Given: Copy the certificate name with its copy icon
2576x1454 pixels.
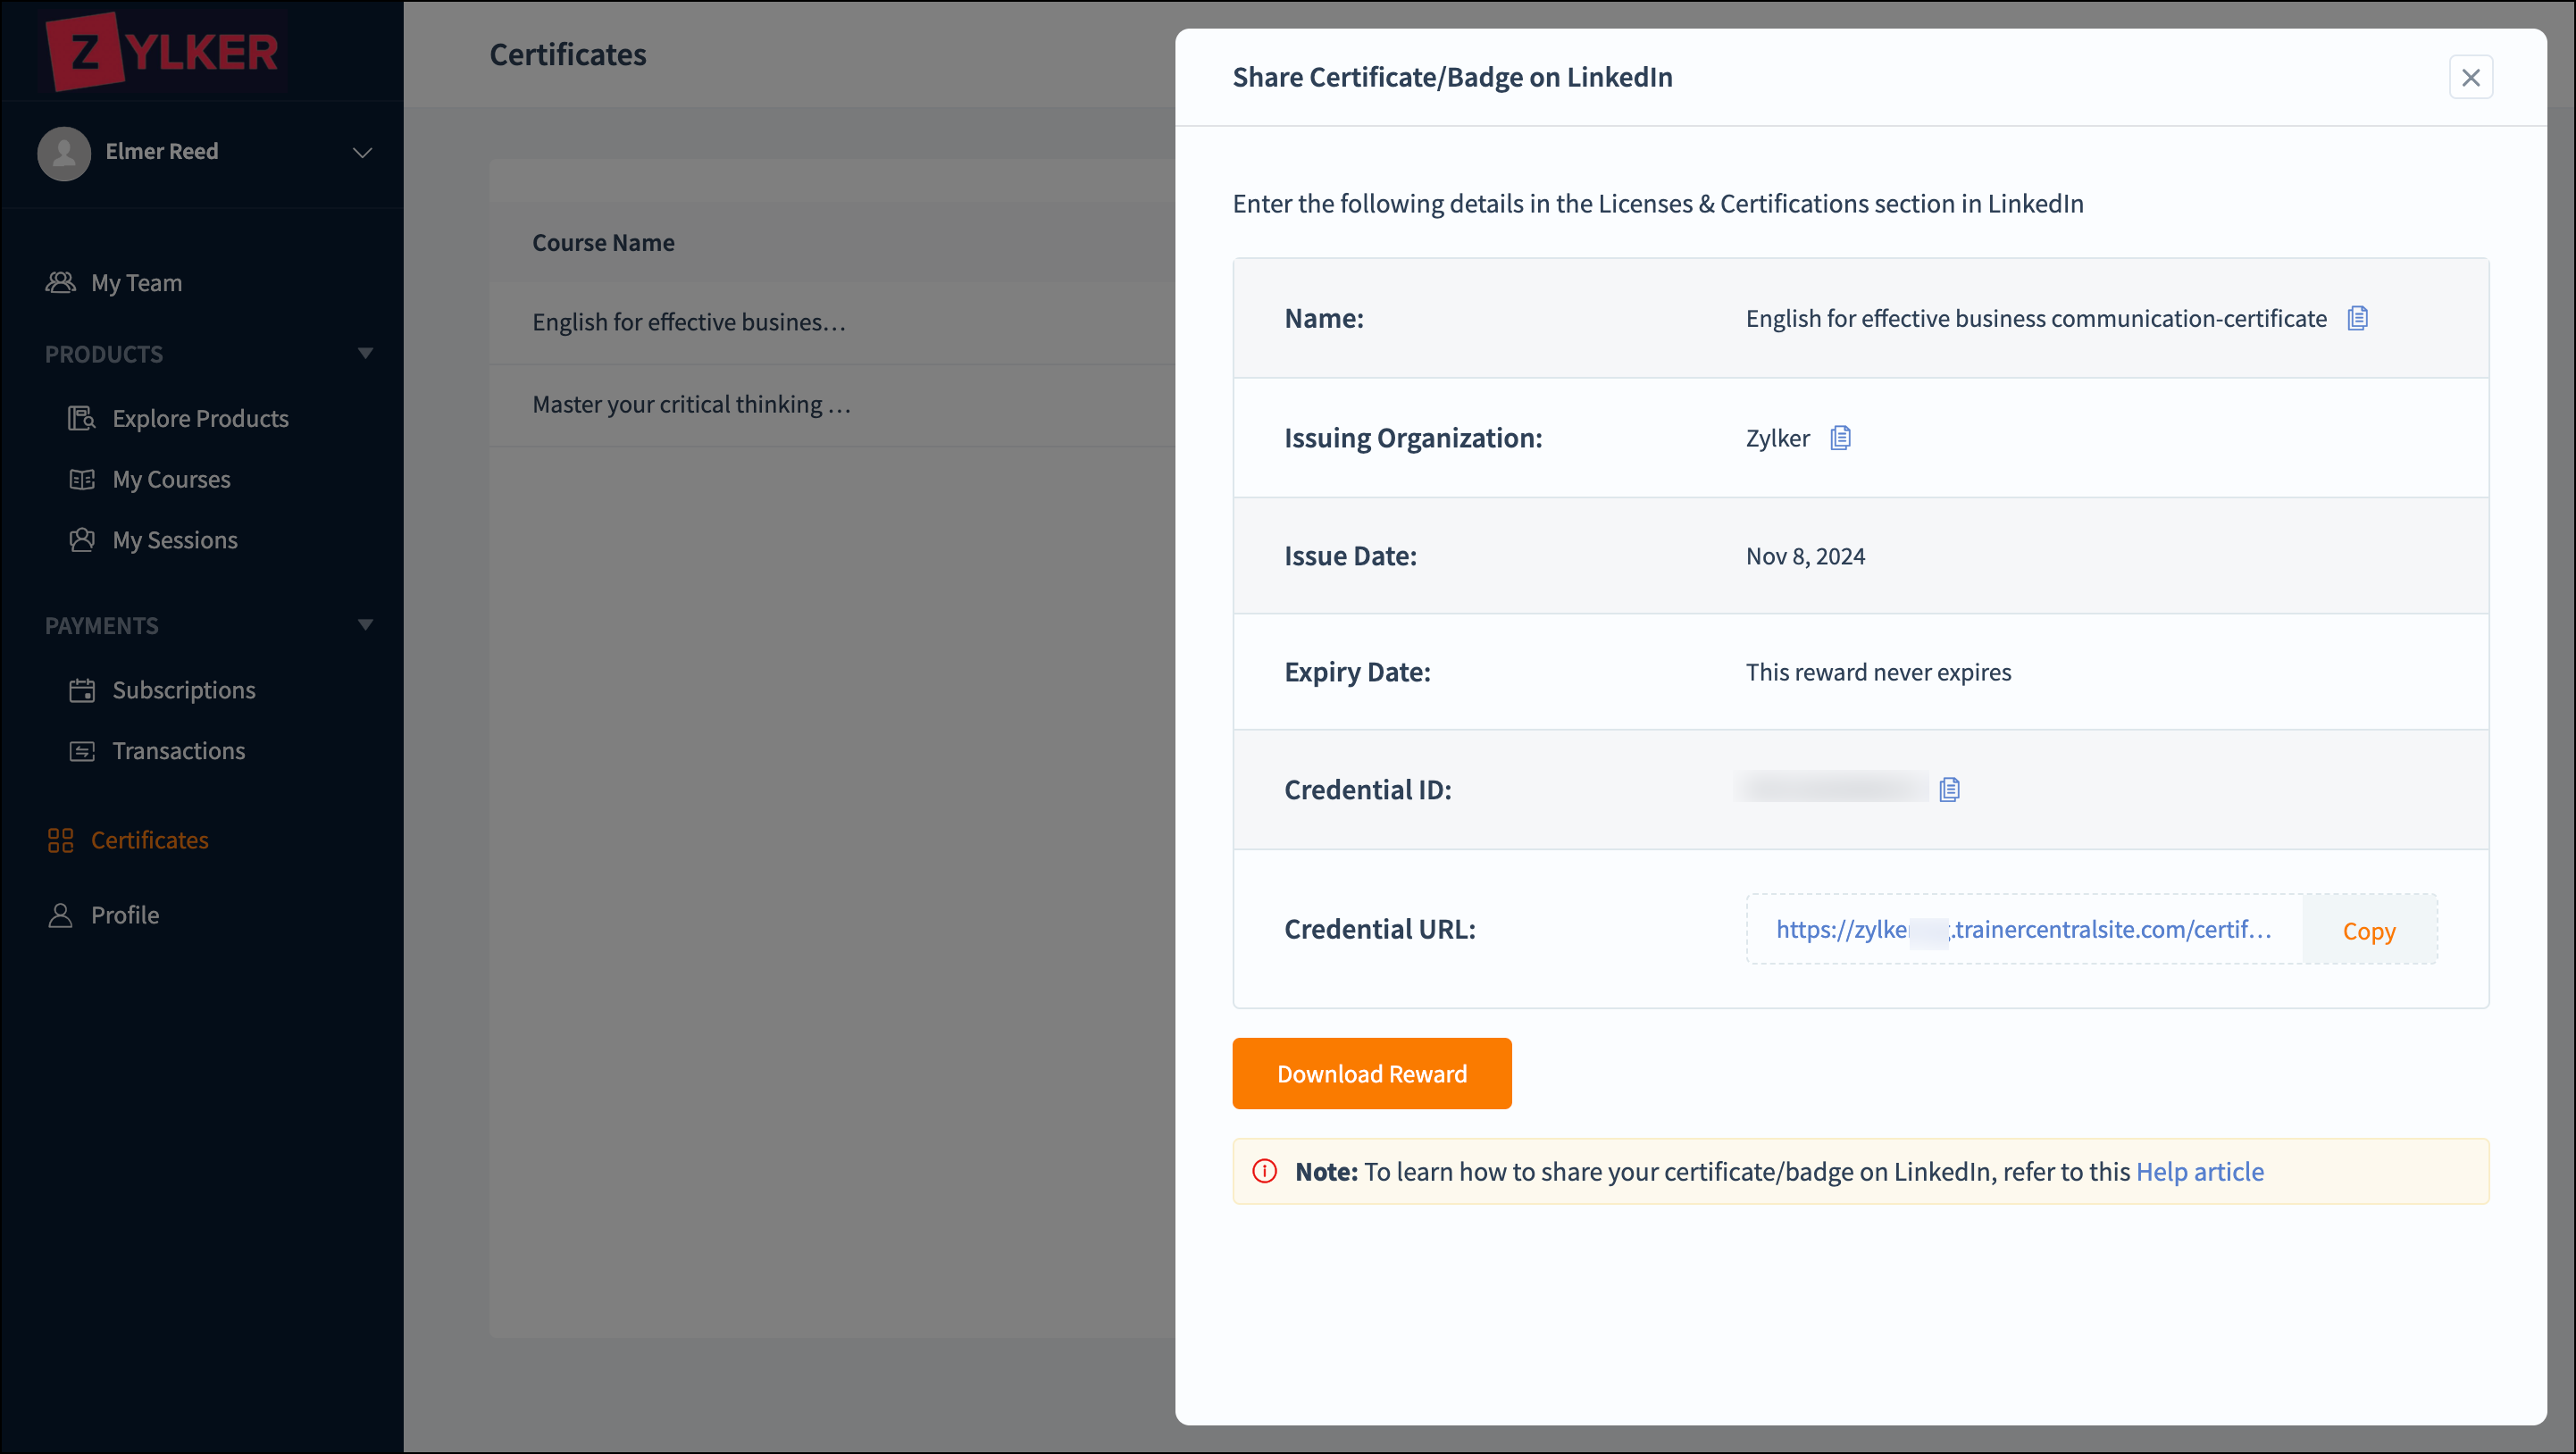Looking at the screenshot, I should 2357,318.
